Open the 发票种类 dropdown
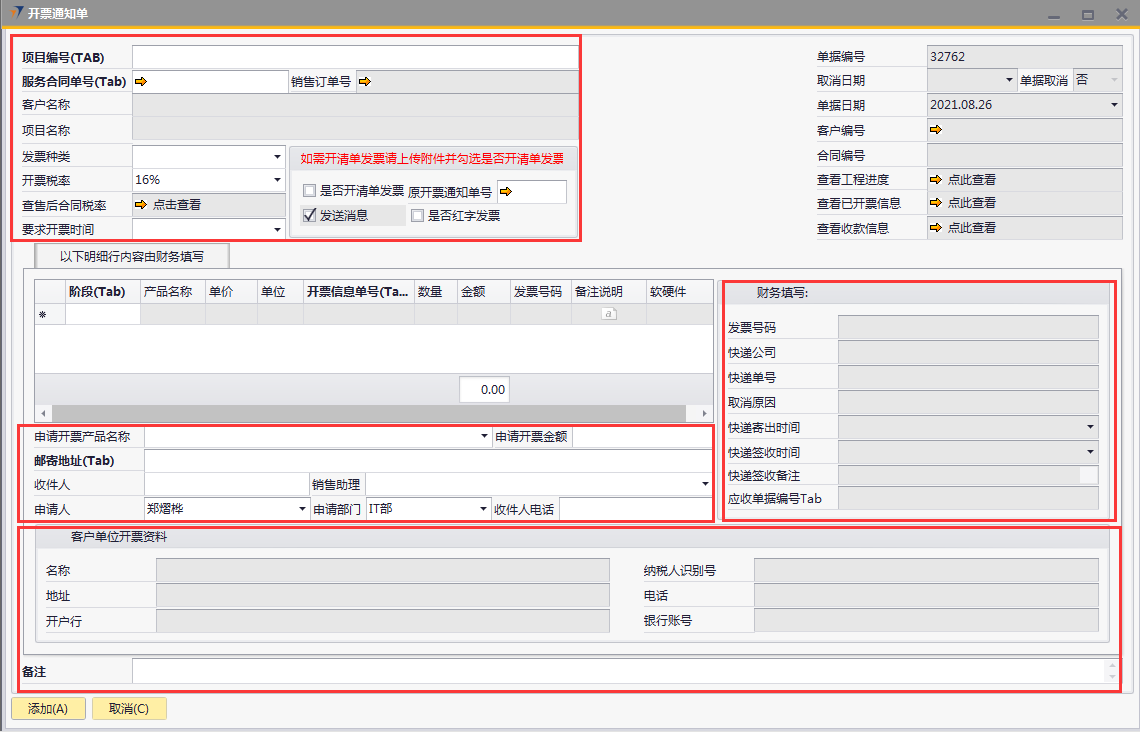 277,157
